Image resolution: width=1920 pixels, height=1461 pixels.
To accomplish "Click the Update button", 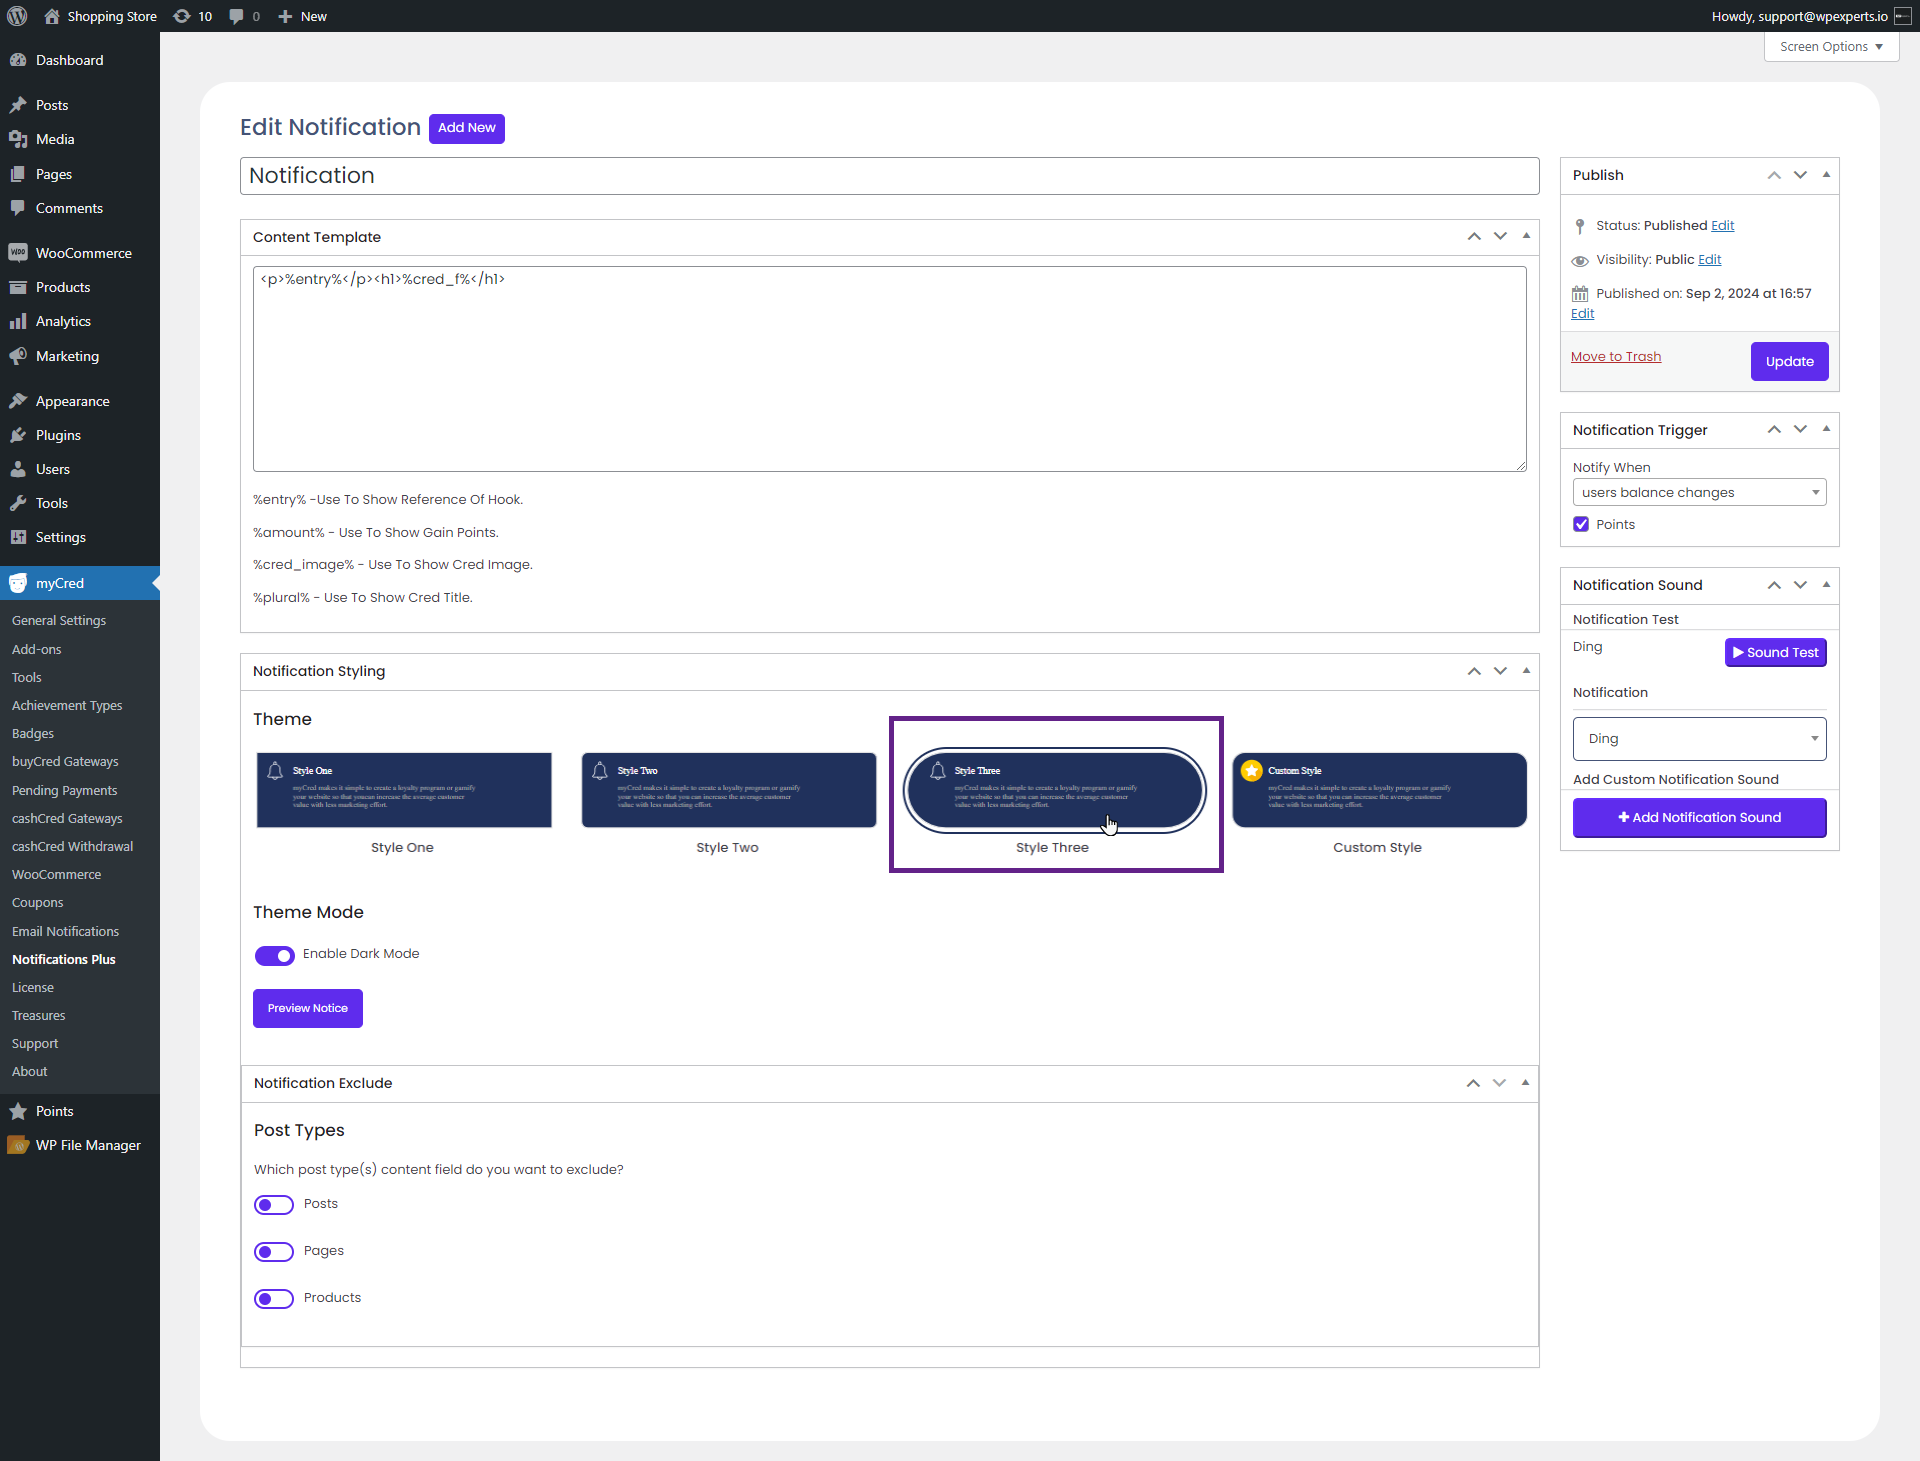I will point(1788,361).
